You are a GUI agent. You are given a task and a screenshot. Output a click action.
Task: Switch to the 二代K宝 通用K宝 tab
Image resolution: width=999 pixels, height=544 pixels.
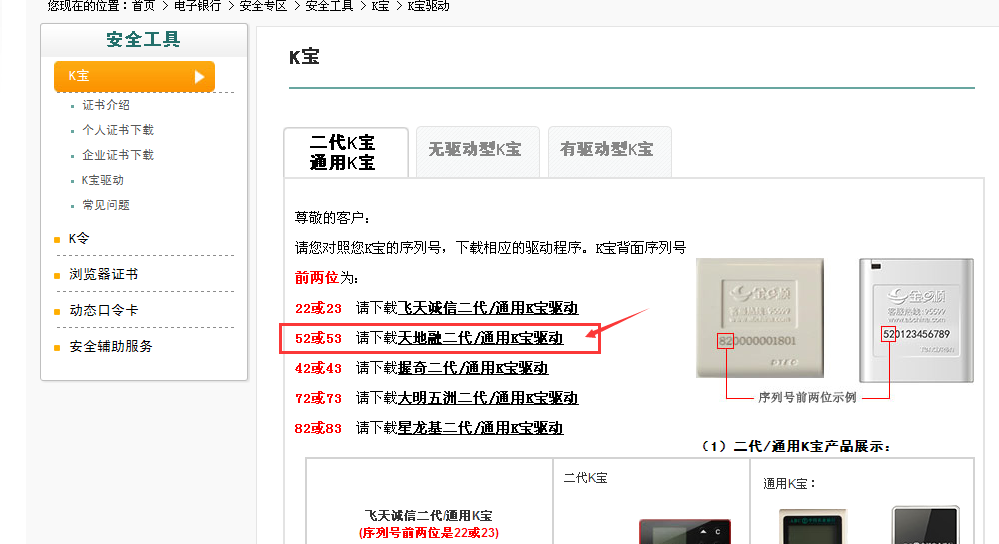pyautogui.click(x=345, y=152)
